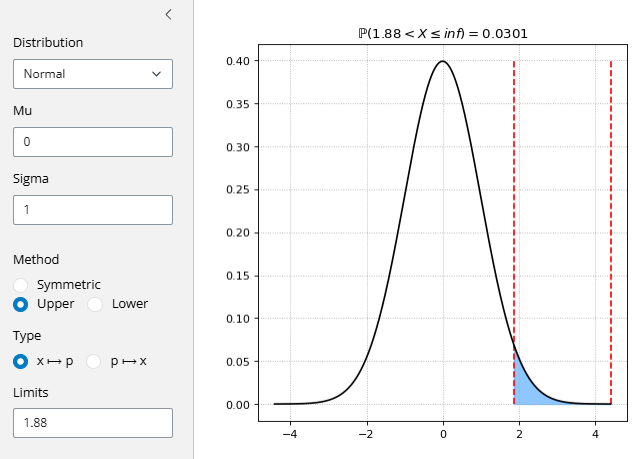Choose the Lower method radio button
The width and height of the screenshot is (642, 459).
click(96, 304)
